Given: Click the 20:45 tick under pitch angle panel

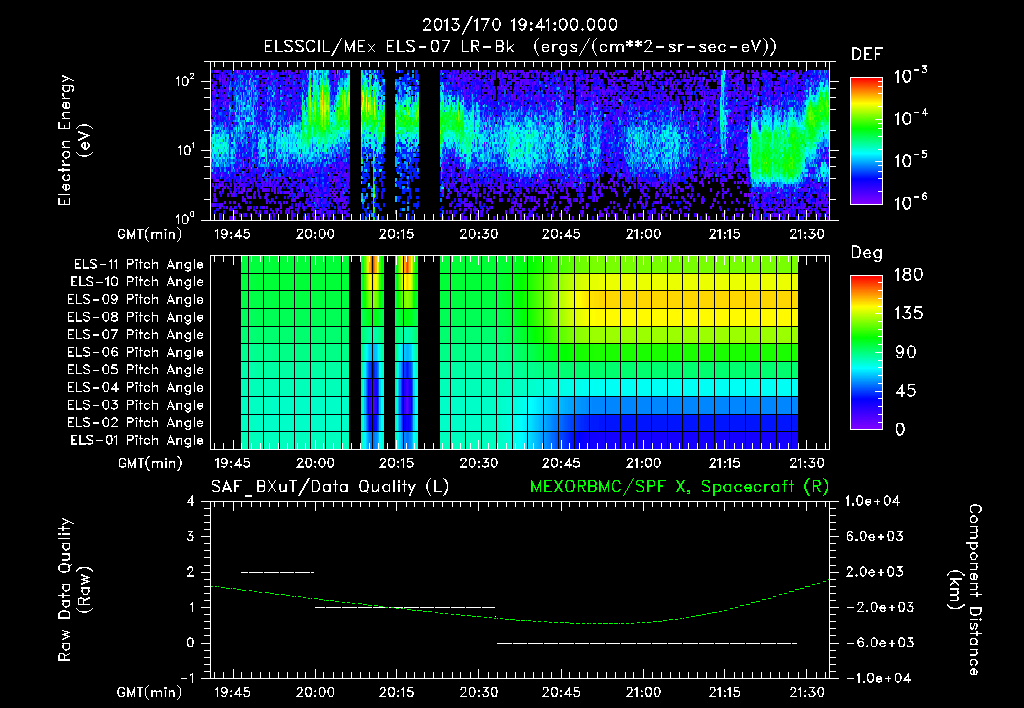Looking at the screenshot, I should coord(561,463).
